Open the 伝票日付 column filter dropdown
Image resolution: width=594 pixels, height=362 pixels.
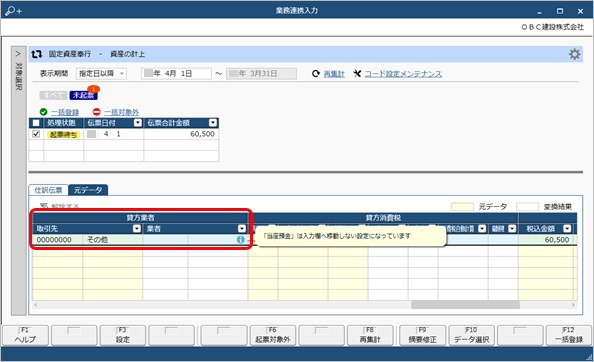[138, 123]
